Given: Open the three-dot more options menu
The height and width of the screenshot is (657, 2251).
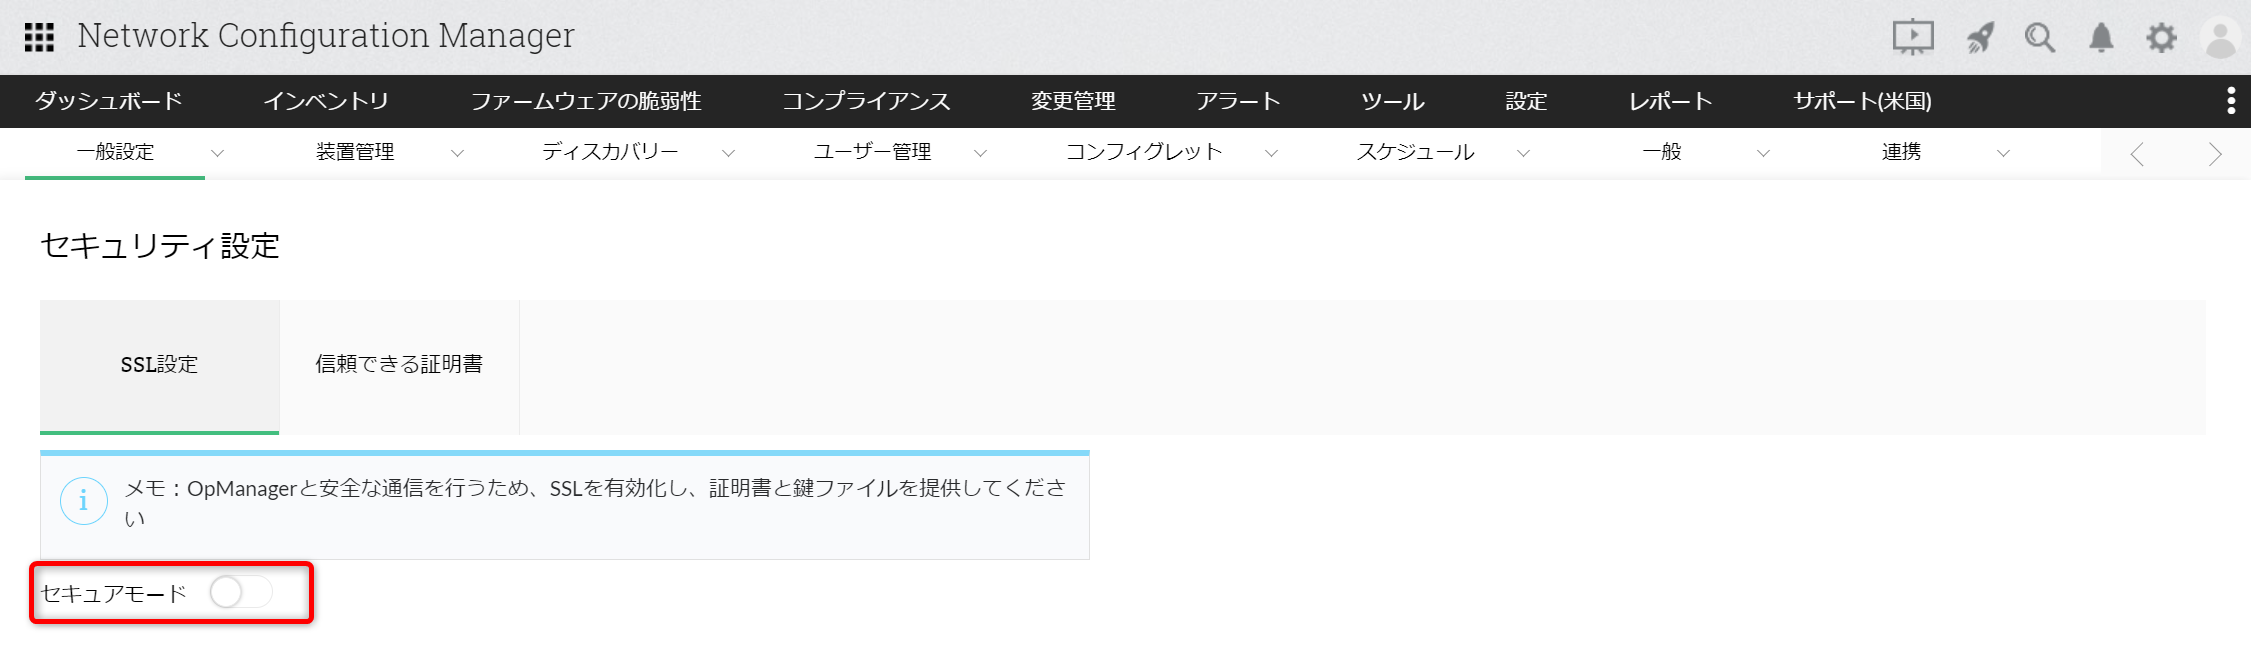Looking at the screenshot, I should (x=2230, y=101).
